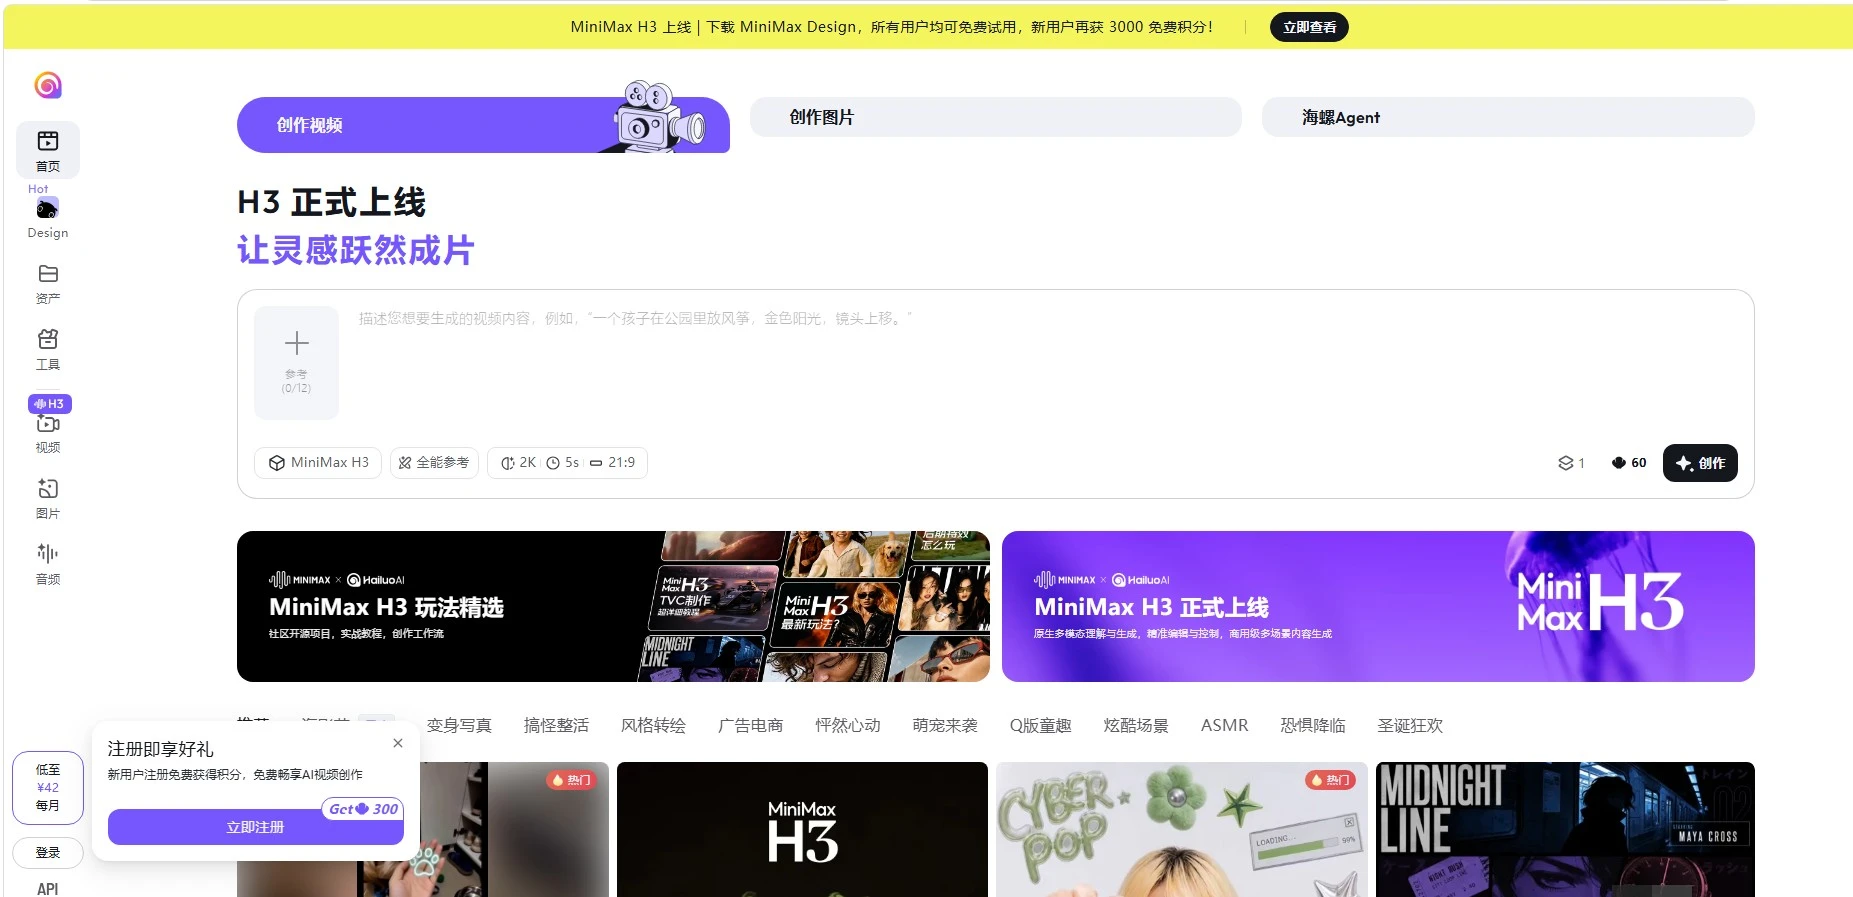1853x897 pixels.
Task: Open the MiniMax H3 model selector
Action: click(x=318, y=463)
